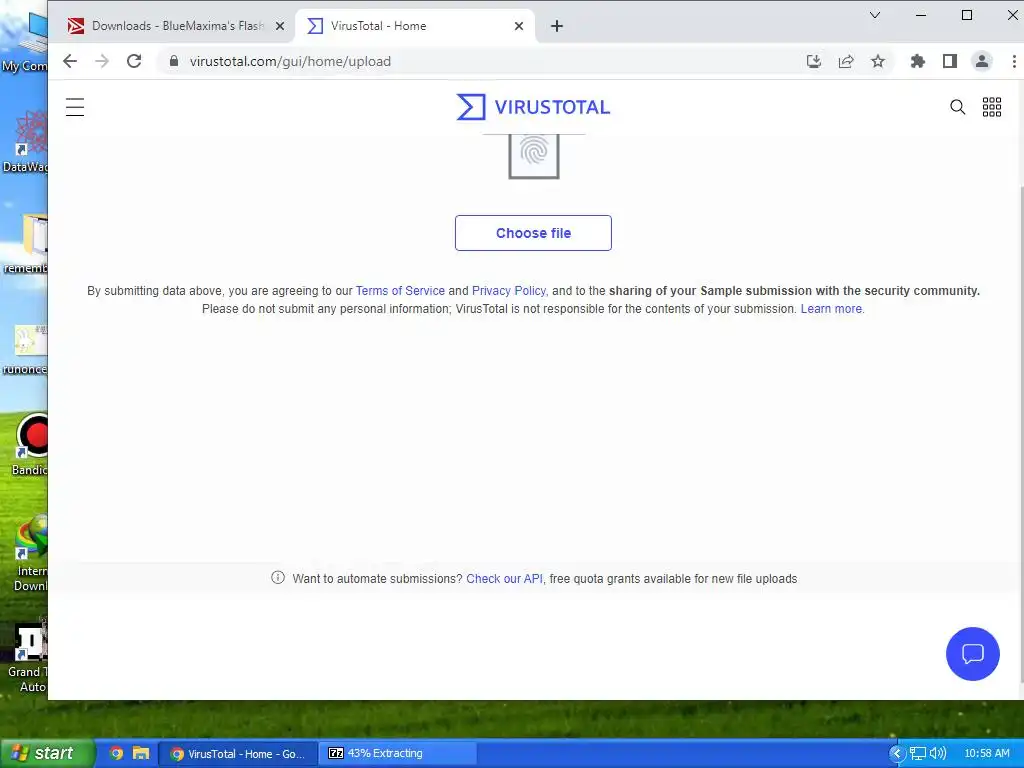Switch to VirusTotal Chrome taskbar button
Screen dimensions: 1024x768
[238, 754]
